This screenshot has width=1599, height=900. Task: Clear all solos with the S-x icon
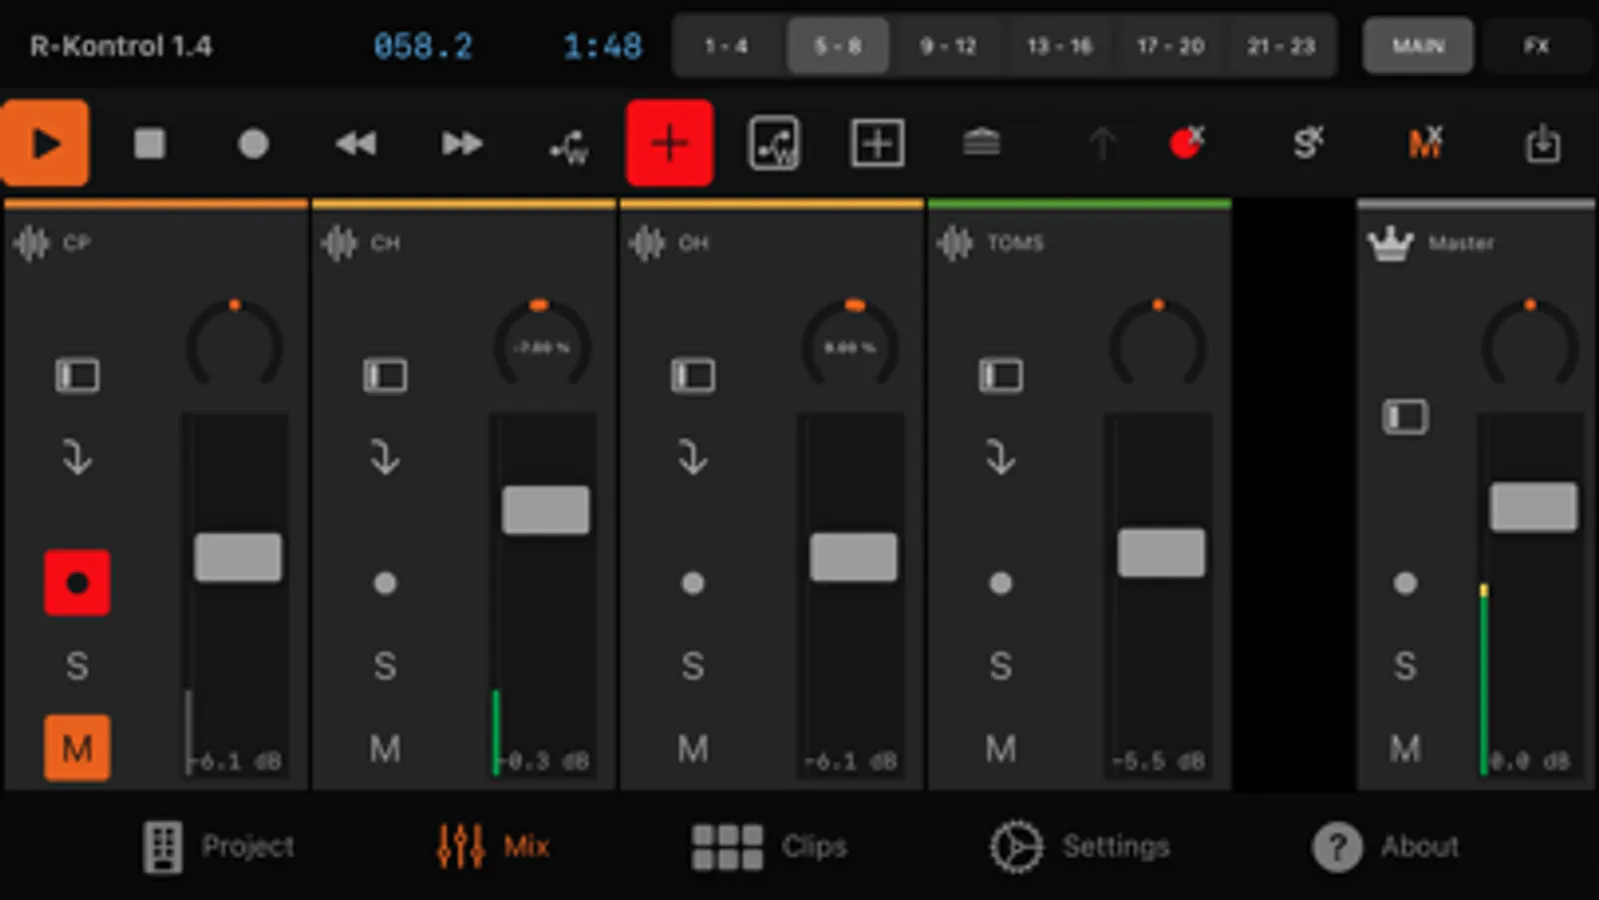click(1307, 143)
